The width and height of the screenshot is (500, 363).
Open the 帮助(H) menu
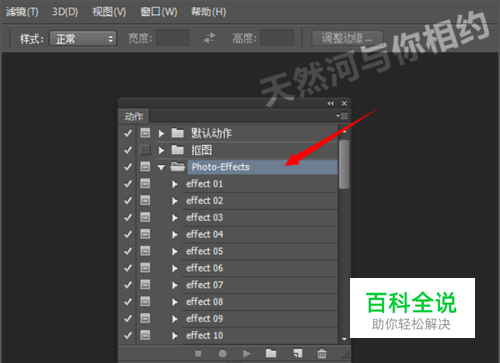209,12
